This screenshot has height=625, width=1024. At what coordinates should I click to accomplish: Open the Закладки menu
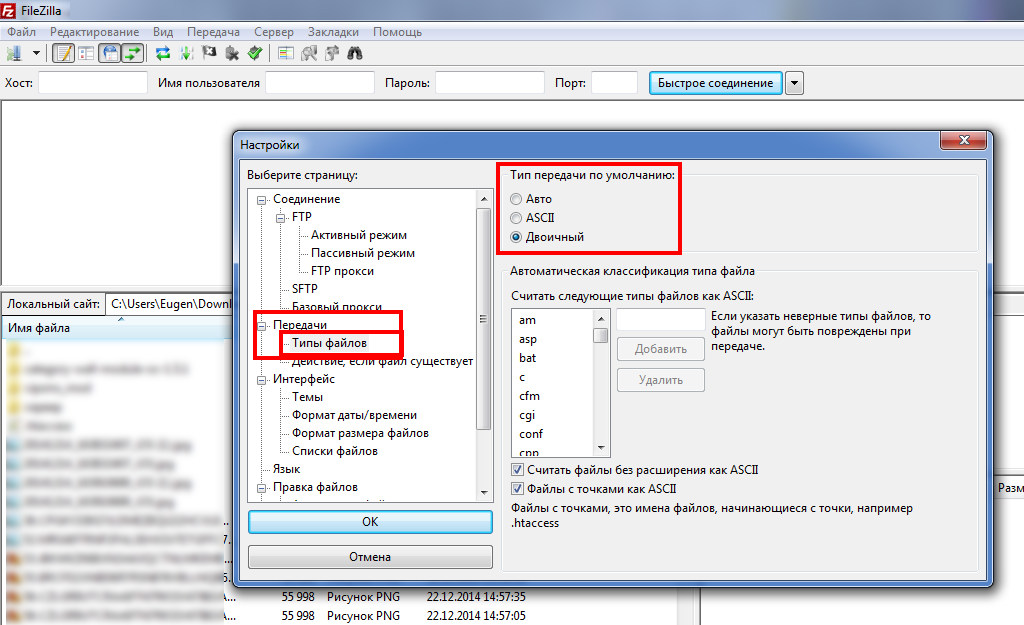coord(333,32)
